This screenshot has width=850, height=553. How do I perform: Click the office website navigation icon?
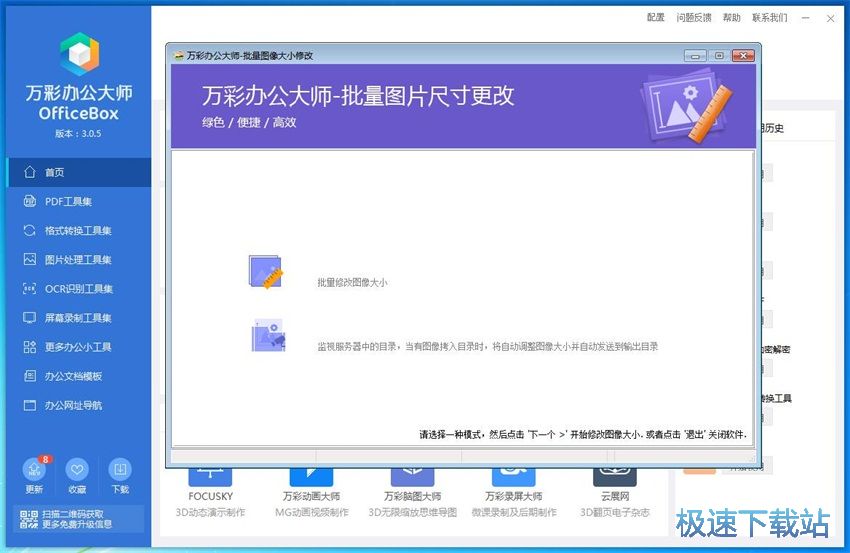(x=30, y=405)
